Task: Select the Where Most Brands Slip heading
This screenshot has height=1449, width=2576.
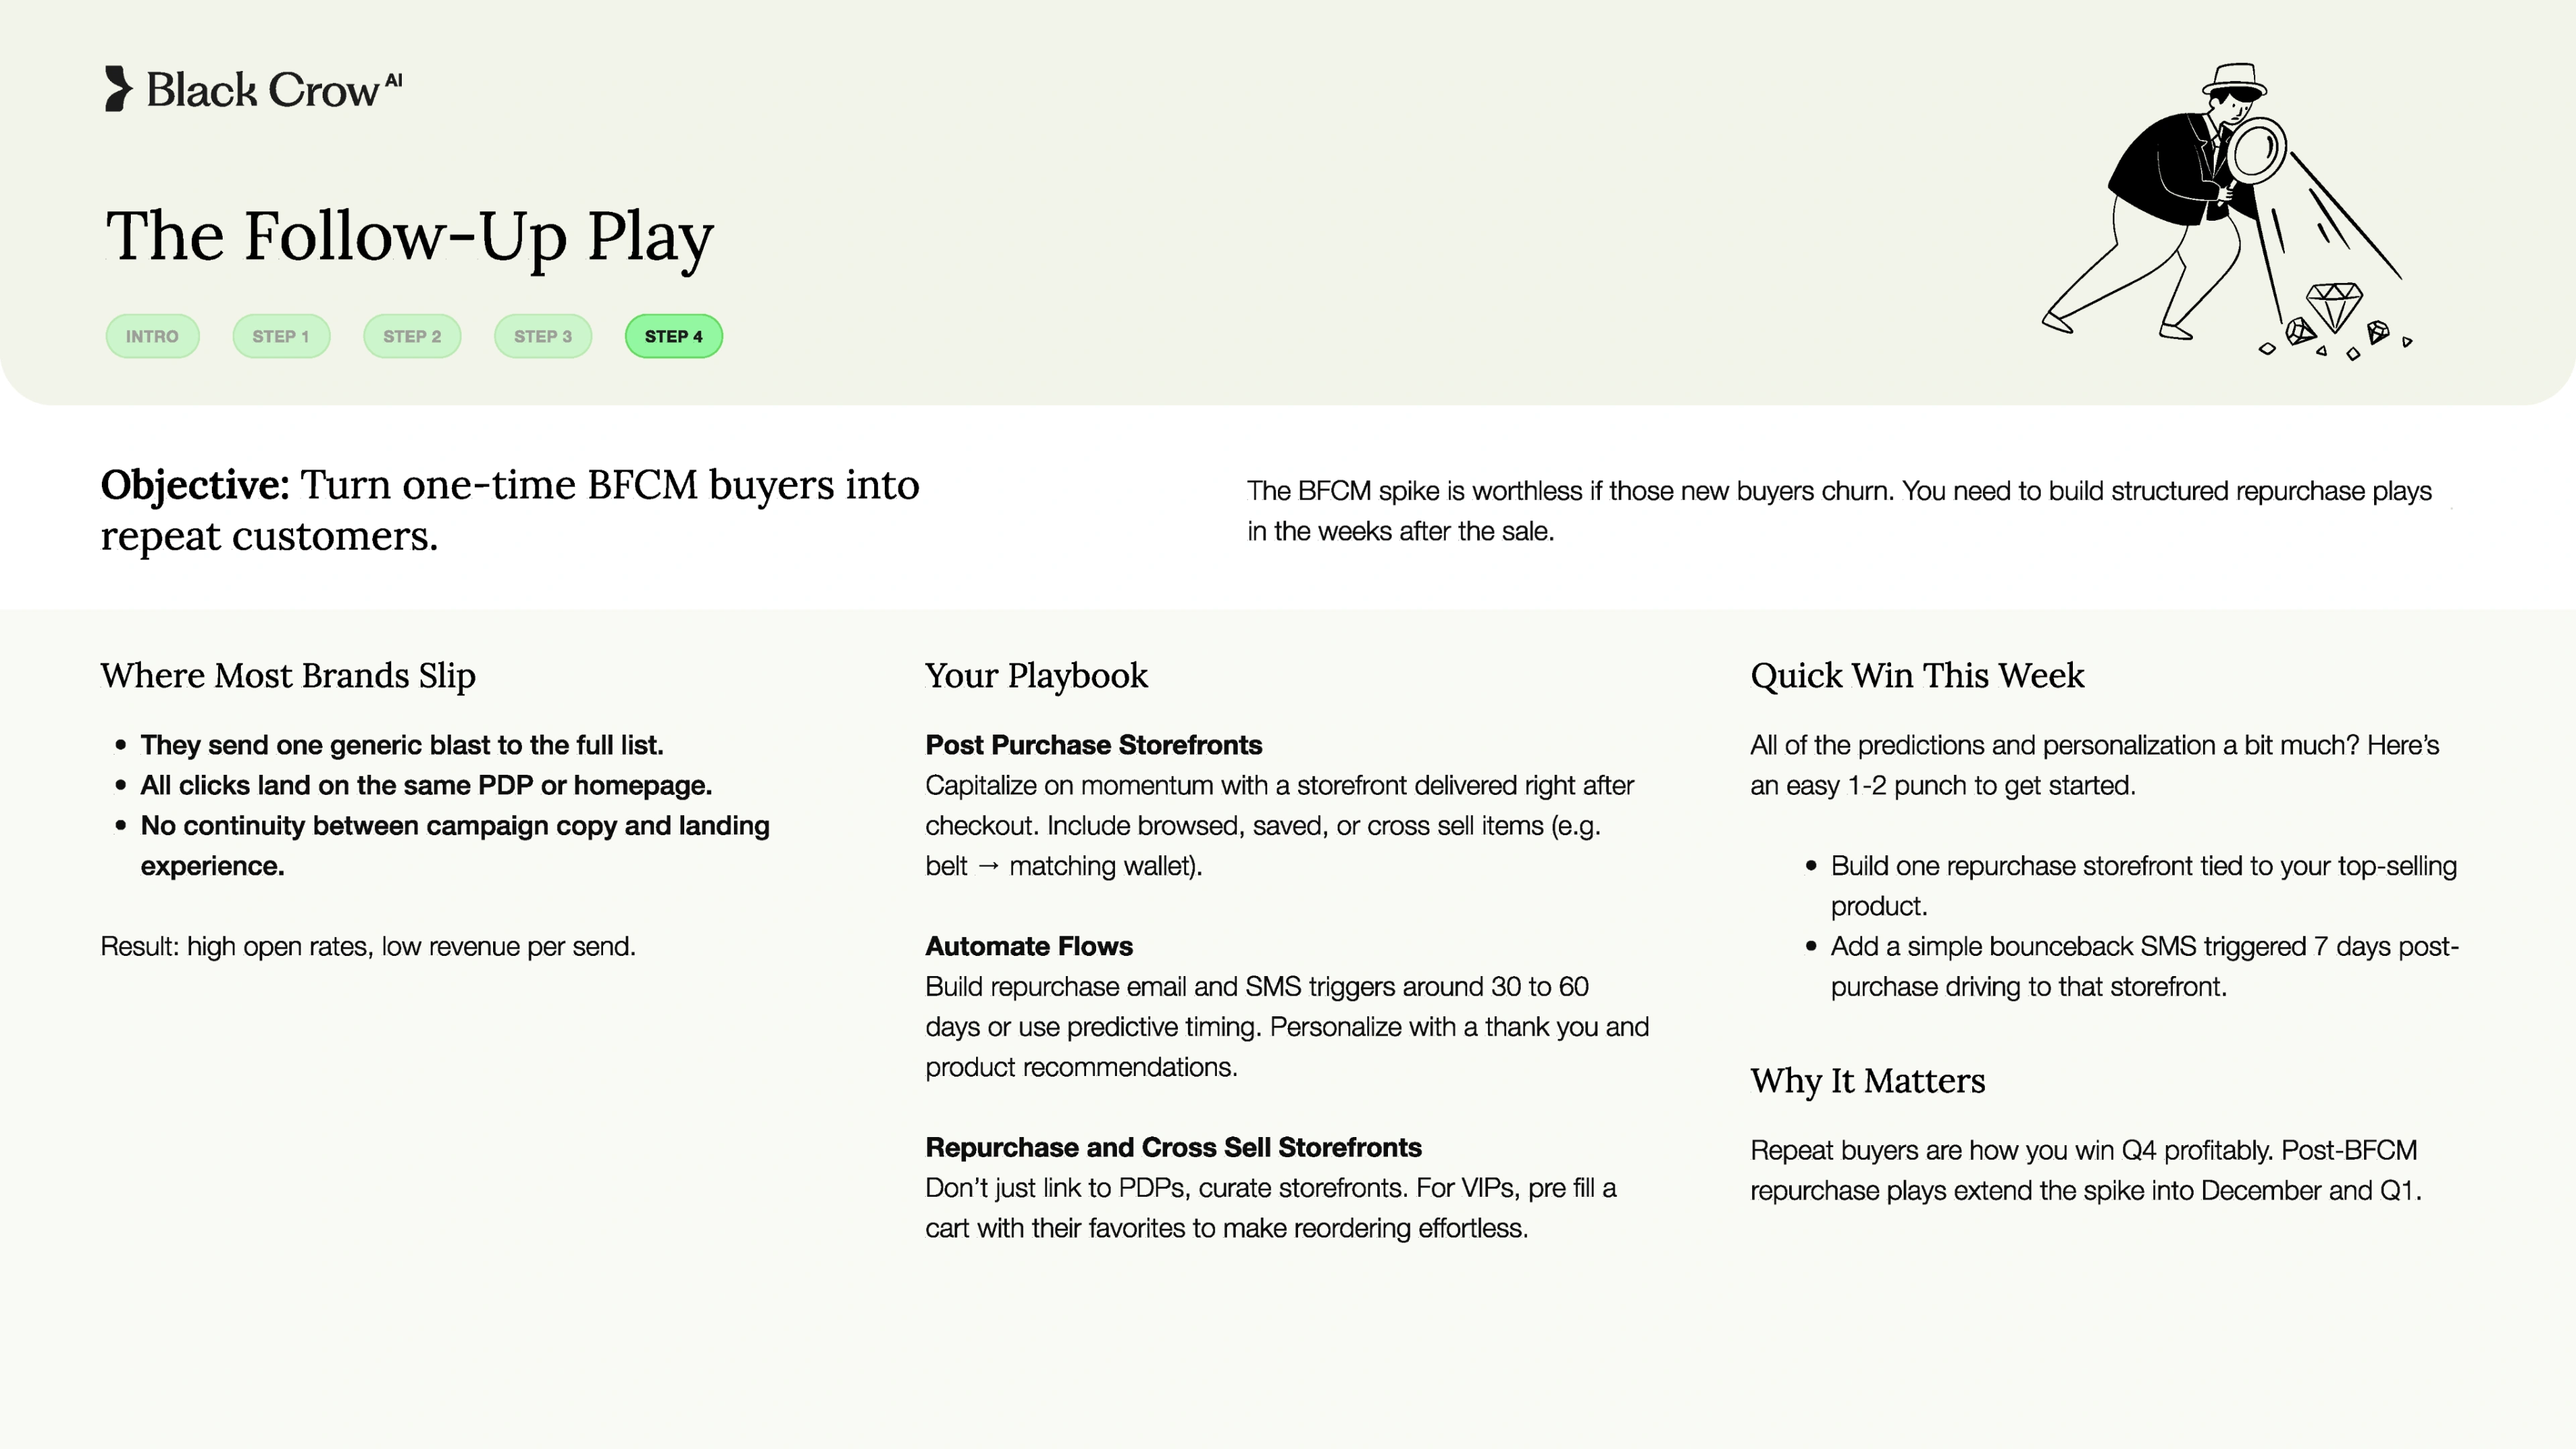Action: [288, 676]
